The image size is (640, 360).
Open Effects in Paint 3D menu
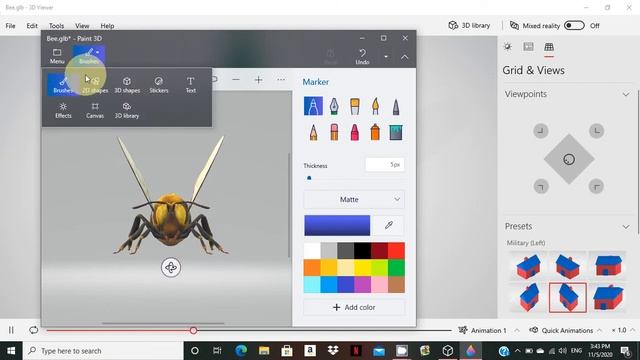63,110
